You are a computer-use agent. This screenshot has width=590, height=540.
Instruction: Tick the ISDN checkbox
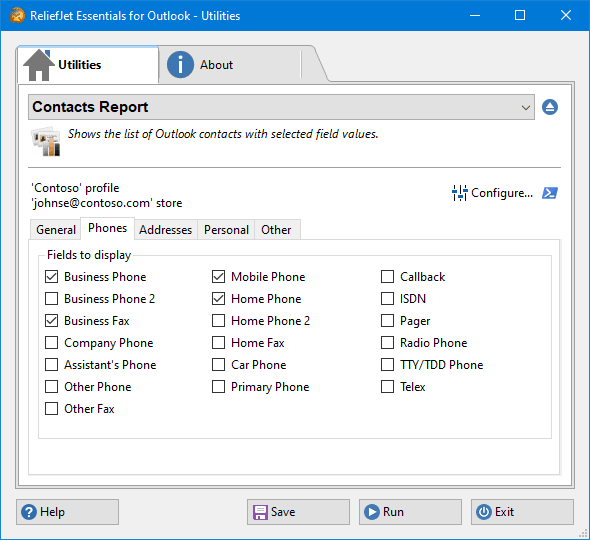(x=388, y=298)
